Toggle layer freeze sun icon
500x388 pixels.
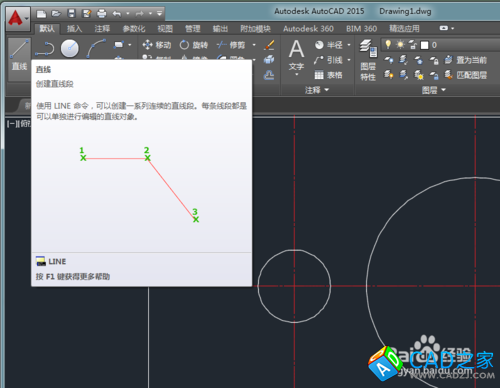point(400,45)
